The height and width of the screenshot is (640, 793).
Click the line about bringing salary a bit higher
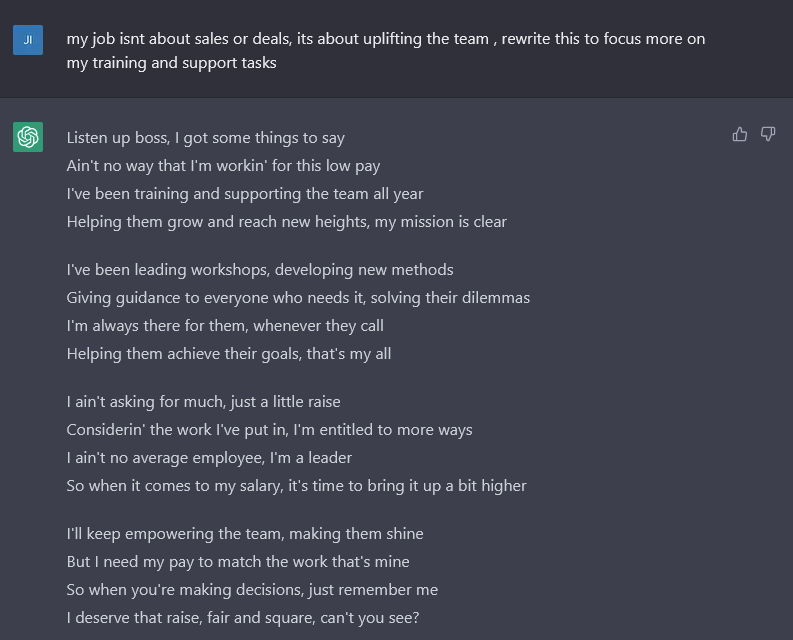point(296,486)
